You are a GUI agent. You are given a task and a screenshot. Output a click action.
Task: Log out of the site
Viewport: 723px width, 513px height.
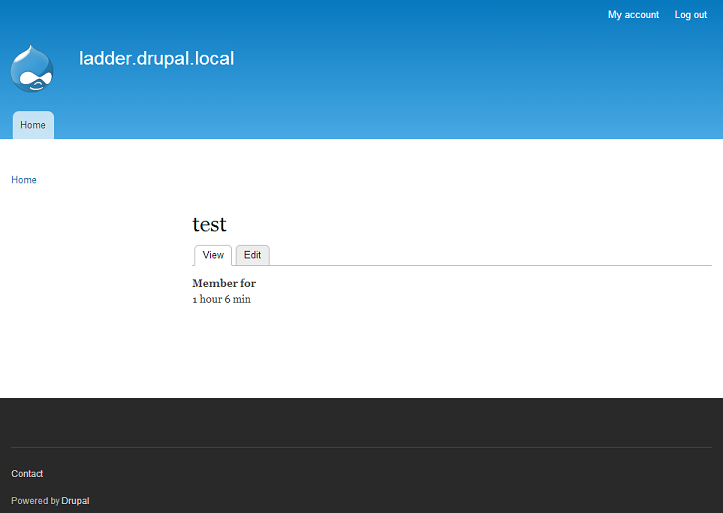pyautogui.click(x=690, y=15)
